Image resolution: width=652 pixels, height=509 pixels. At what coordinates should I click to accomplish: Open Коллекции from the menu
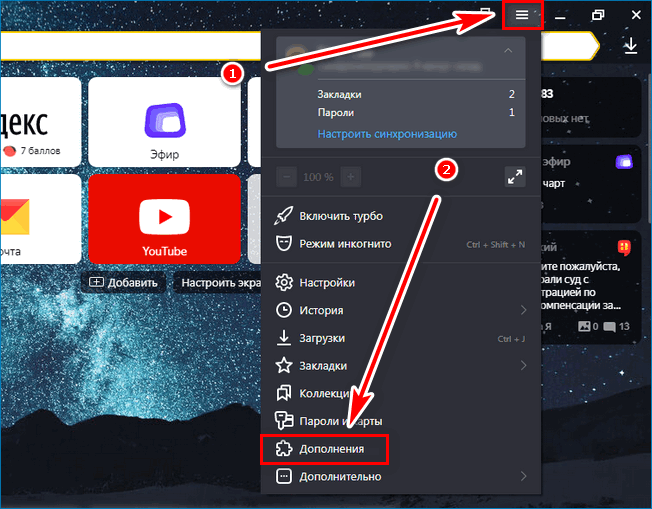pos(324,393)
